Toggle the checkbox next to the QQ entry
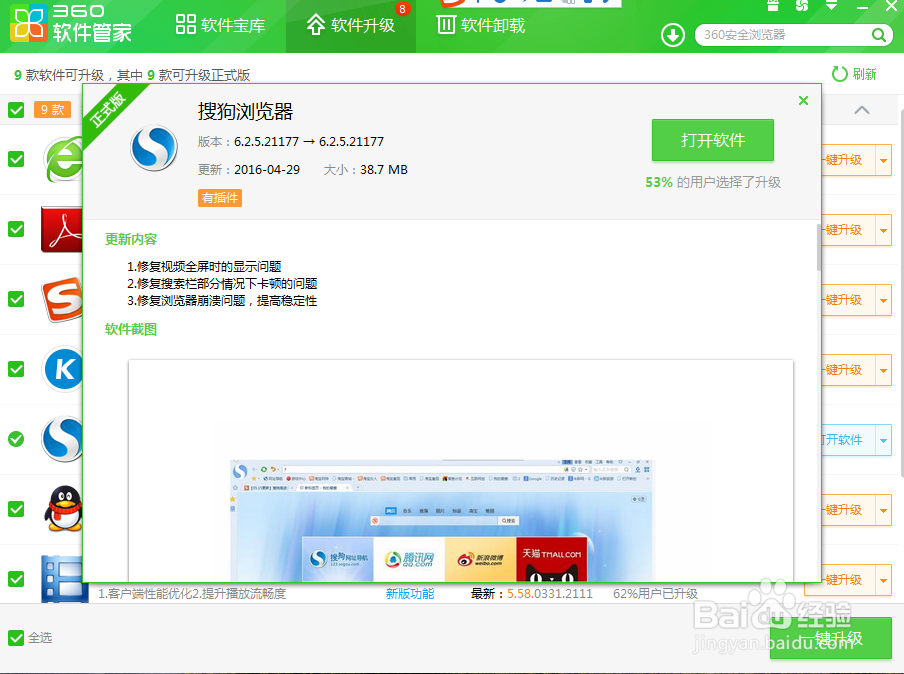904x674 pixels. [15, 508]
